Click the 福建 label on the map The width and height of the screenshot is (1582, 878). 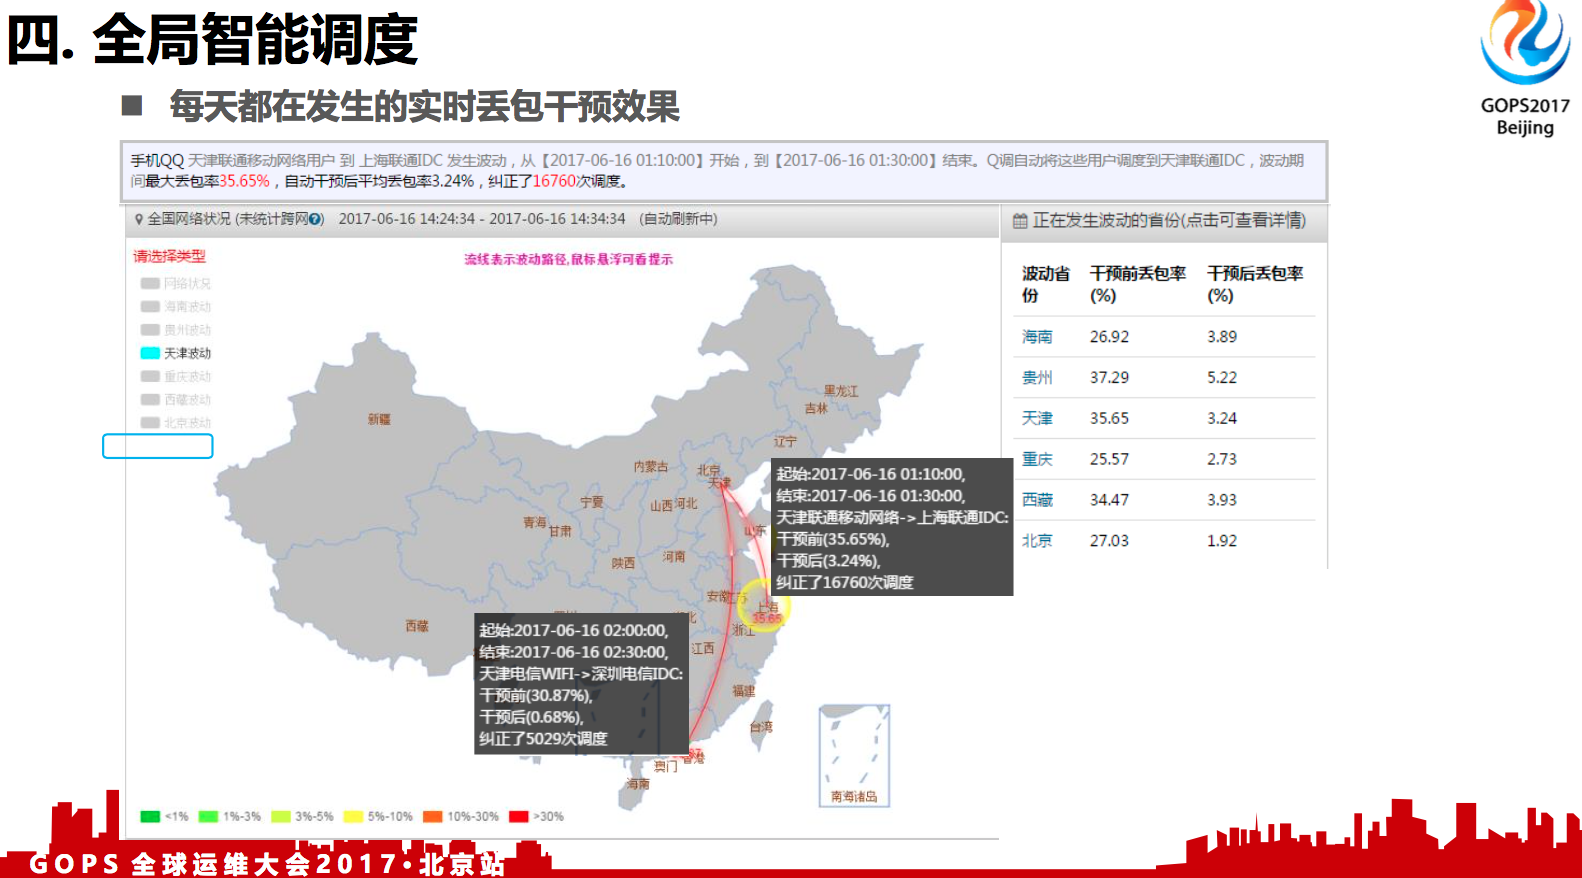tap(744, 691)
